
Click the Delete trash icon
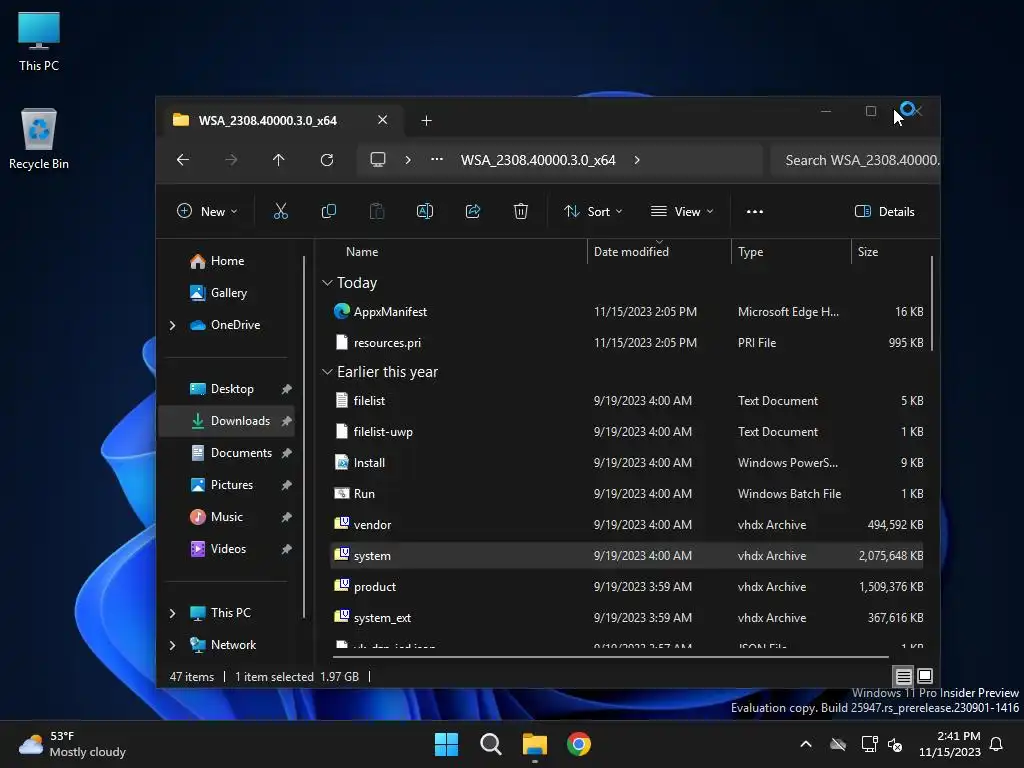pos(520,211)
